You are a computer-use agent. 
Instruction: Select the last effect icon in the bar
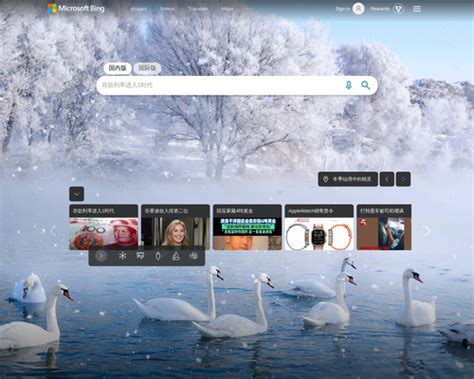194,256
